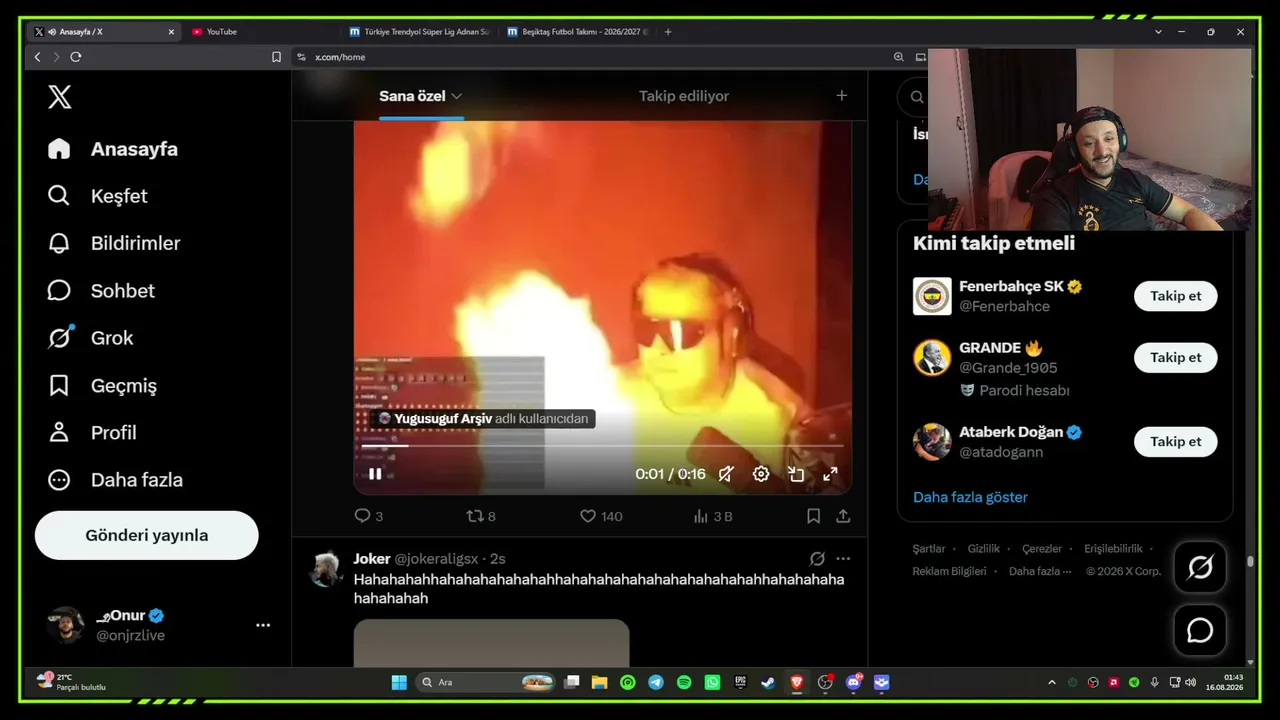Open Grok from the sidebar

[91, 338]
